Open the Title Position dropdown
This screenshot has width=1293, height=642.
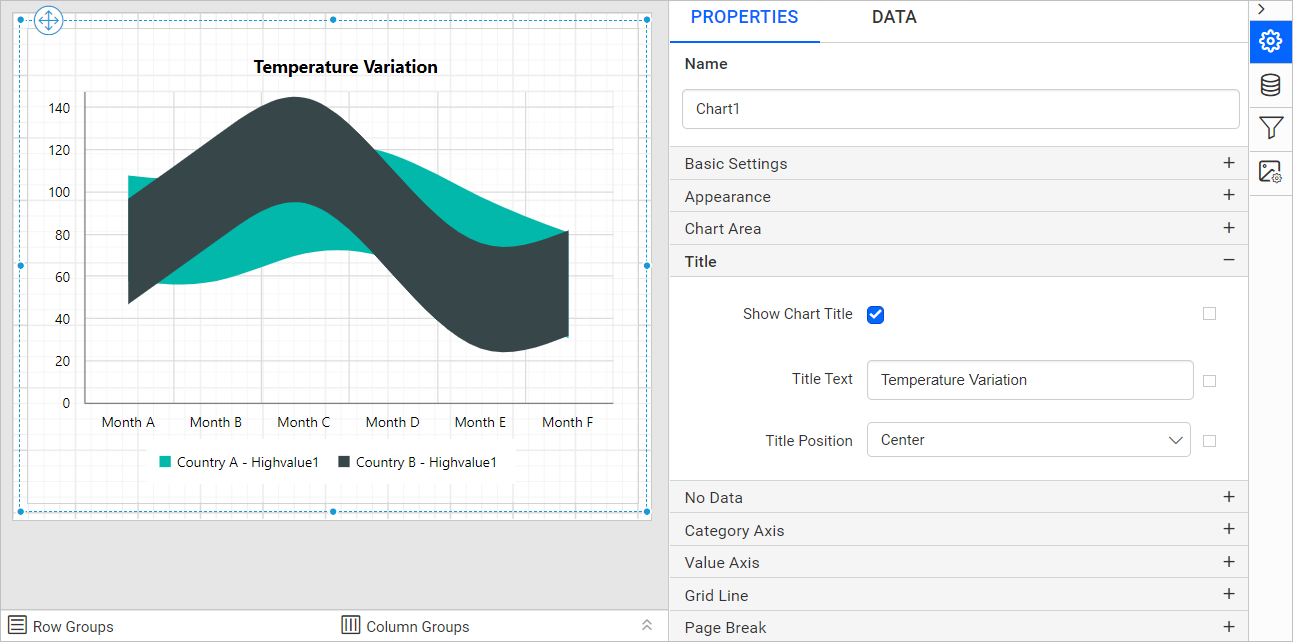coord(1029,440)
